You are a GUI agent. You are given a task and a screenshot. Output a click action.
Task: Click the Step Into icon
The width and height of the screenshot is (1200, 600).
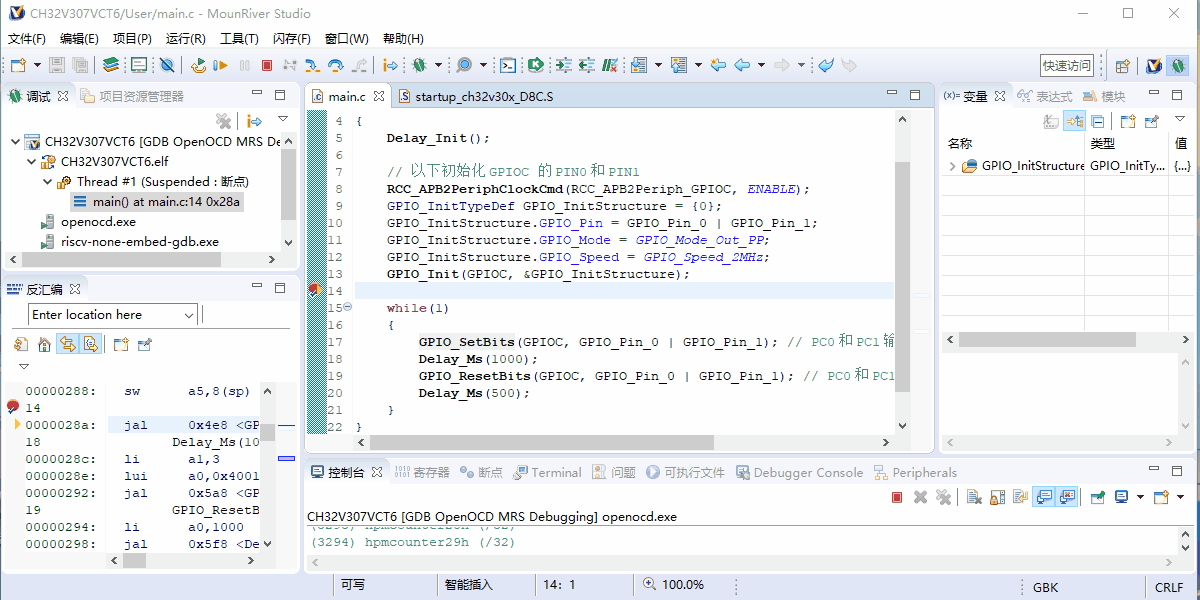(x=312, y=65)
